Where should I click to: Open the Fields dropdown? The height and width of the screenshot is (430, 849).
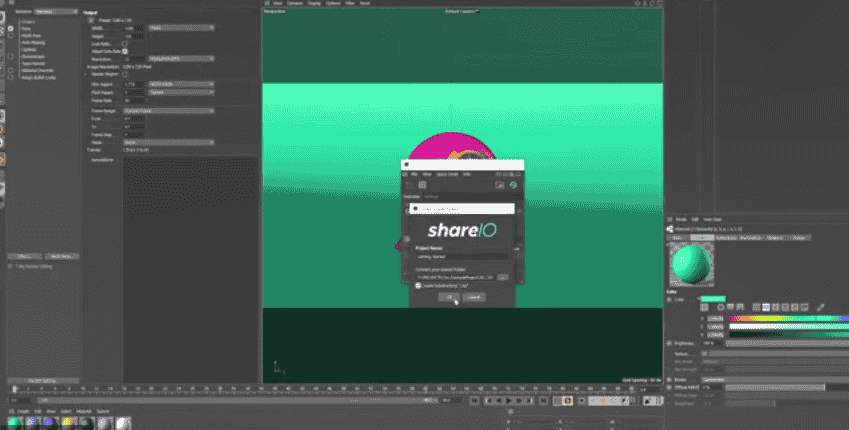[168, 142]
